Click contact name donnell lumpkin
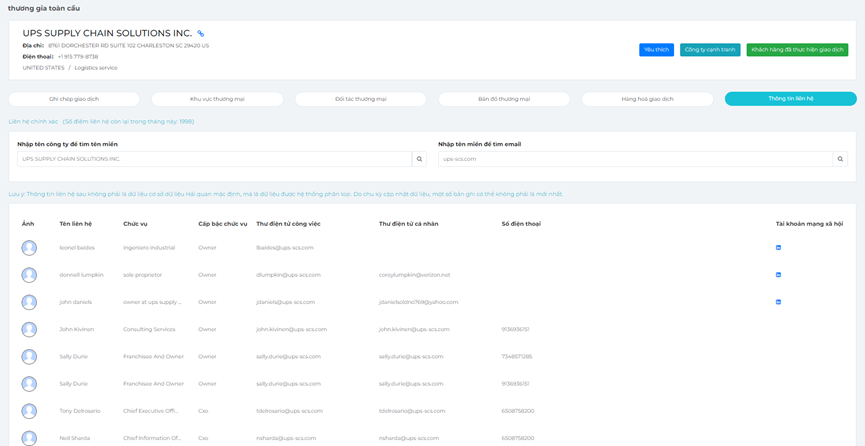This screenshot has height=446, width=865. [82, 275]
